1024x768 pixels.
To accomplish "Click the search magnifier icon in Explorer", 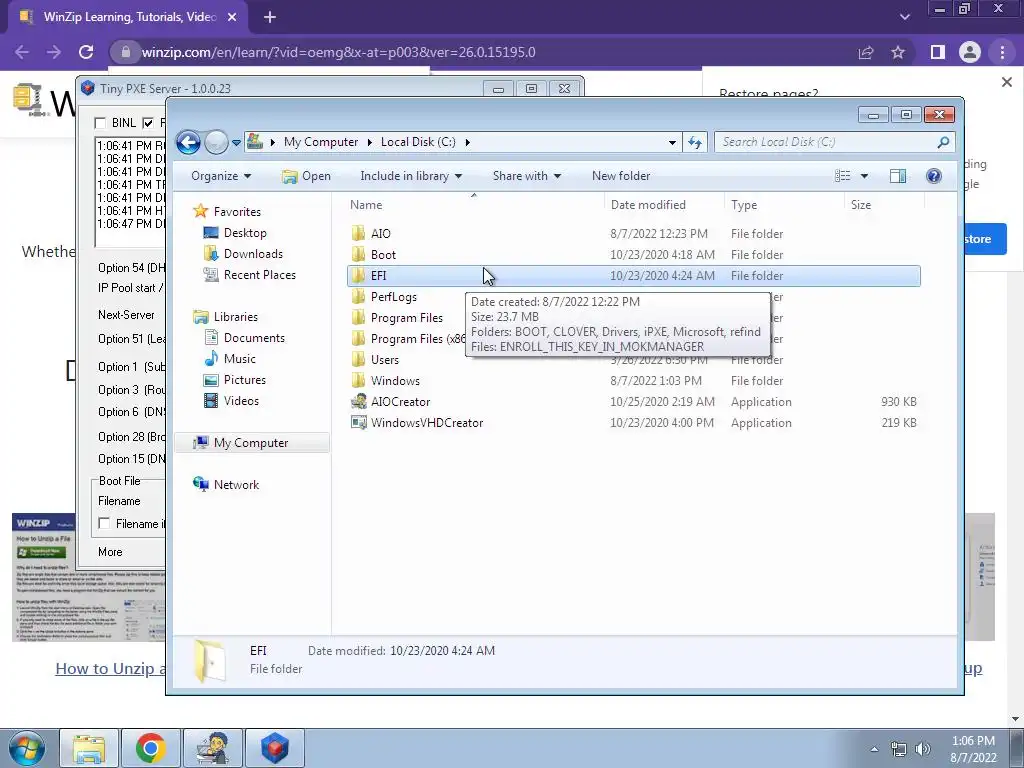I will coord(943,142).
